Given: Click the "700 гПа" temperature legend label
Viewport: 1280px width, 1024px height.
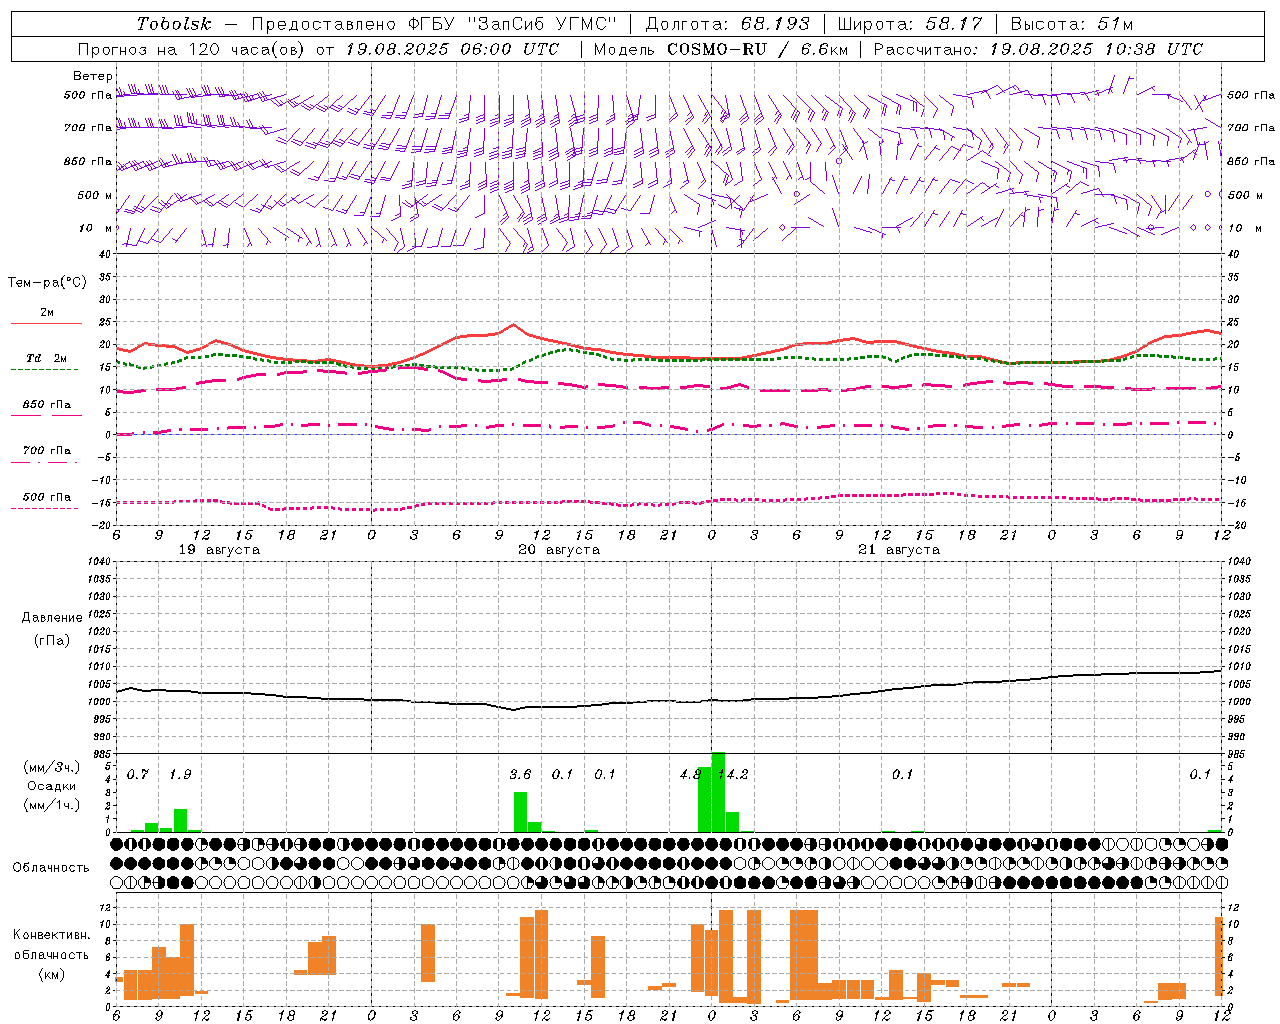Looking at the screenshot, I should tap(47, 451).
